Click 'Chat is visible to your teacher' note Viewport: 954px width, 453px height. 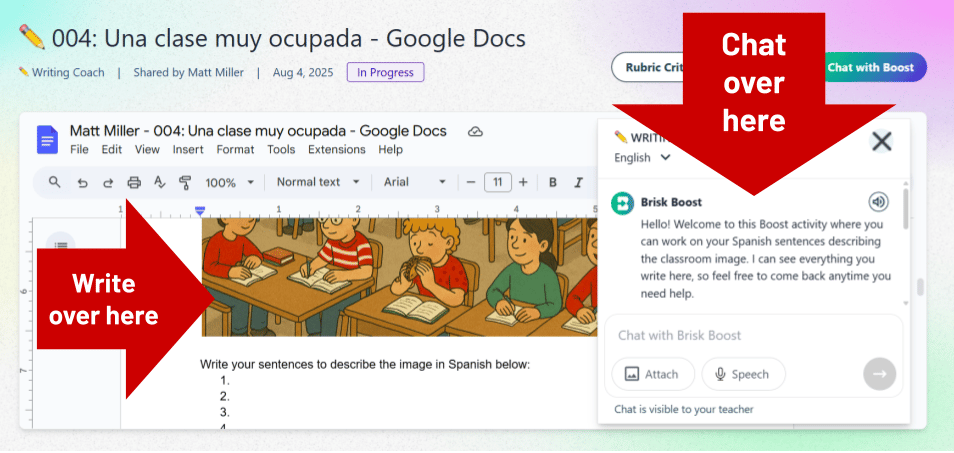pyautogui.click(x=684, y=409)
